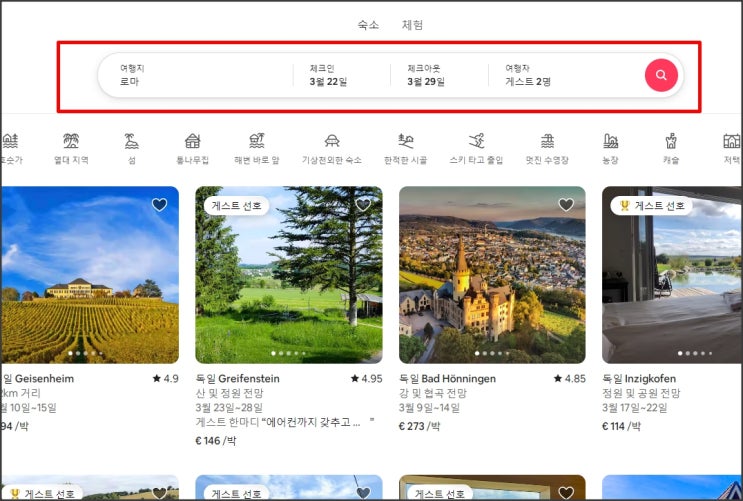Save the Geisenheim listing with heart
743x501 pixels.
coord(159,205)
